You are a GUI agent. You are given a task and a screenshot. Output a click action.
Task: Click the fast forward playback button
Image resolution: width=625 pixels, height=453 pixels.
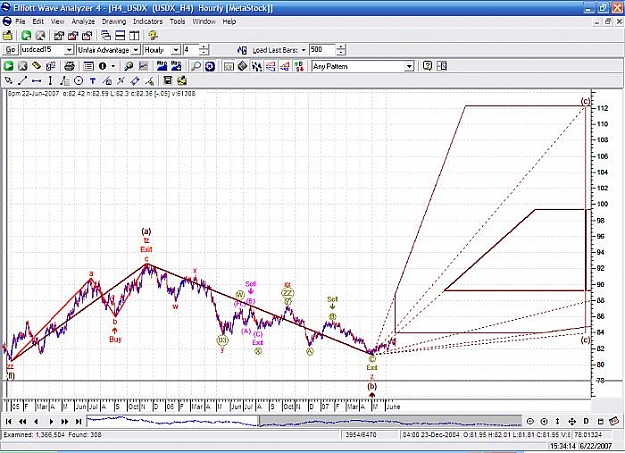point(65,421)
